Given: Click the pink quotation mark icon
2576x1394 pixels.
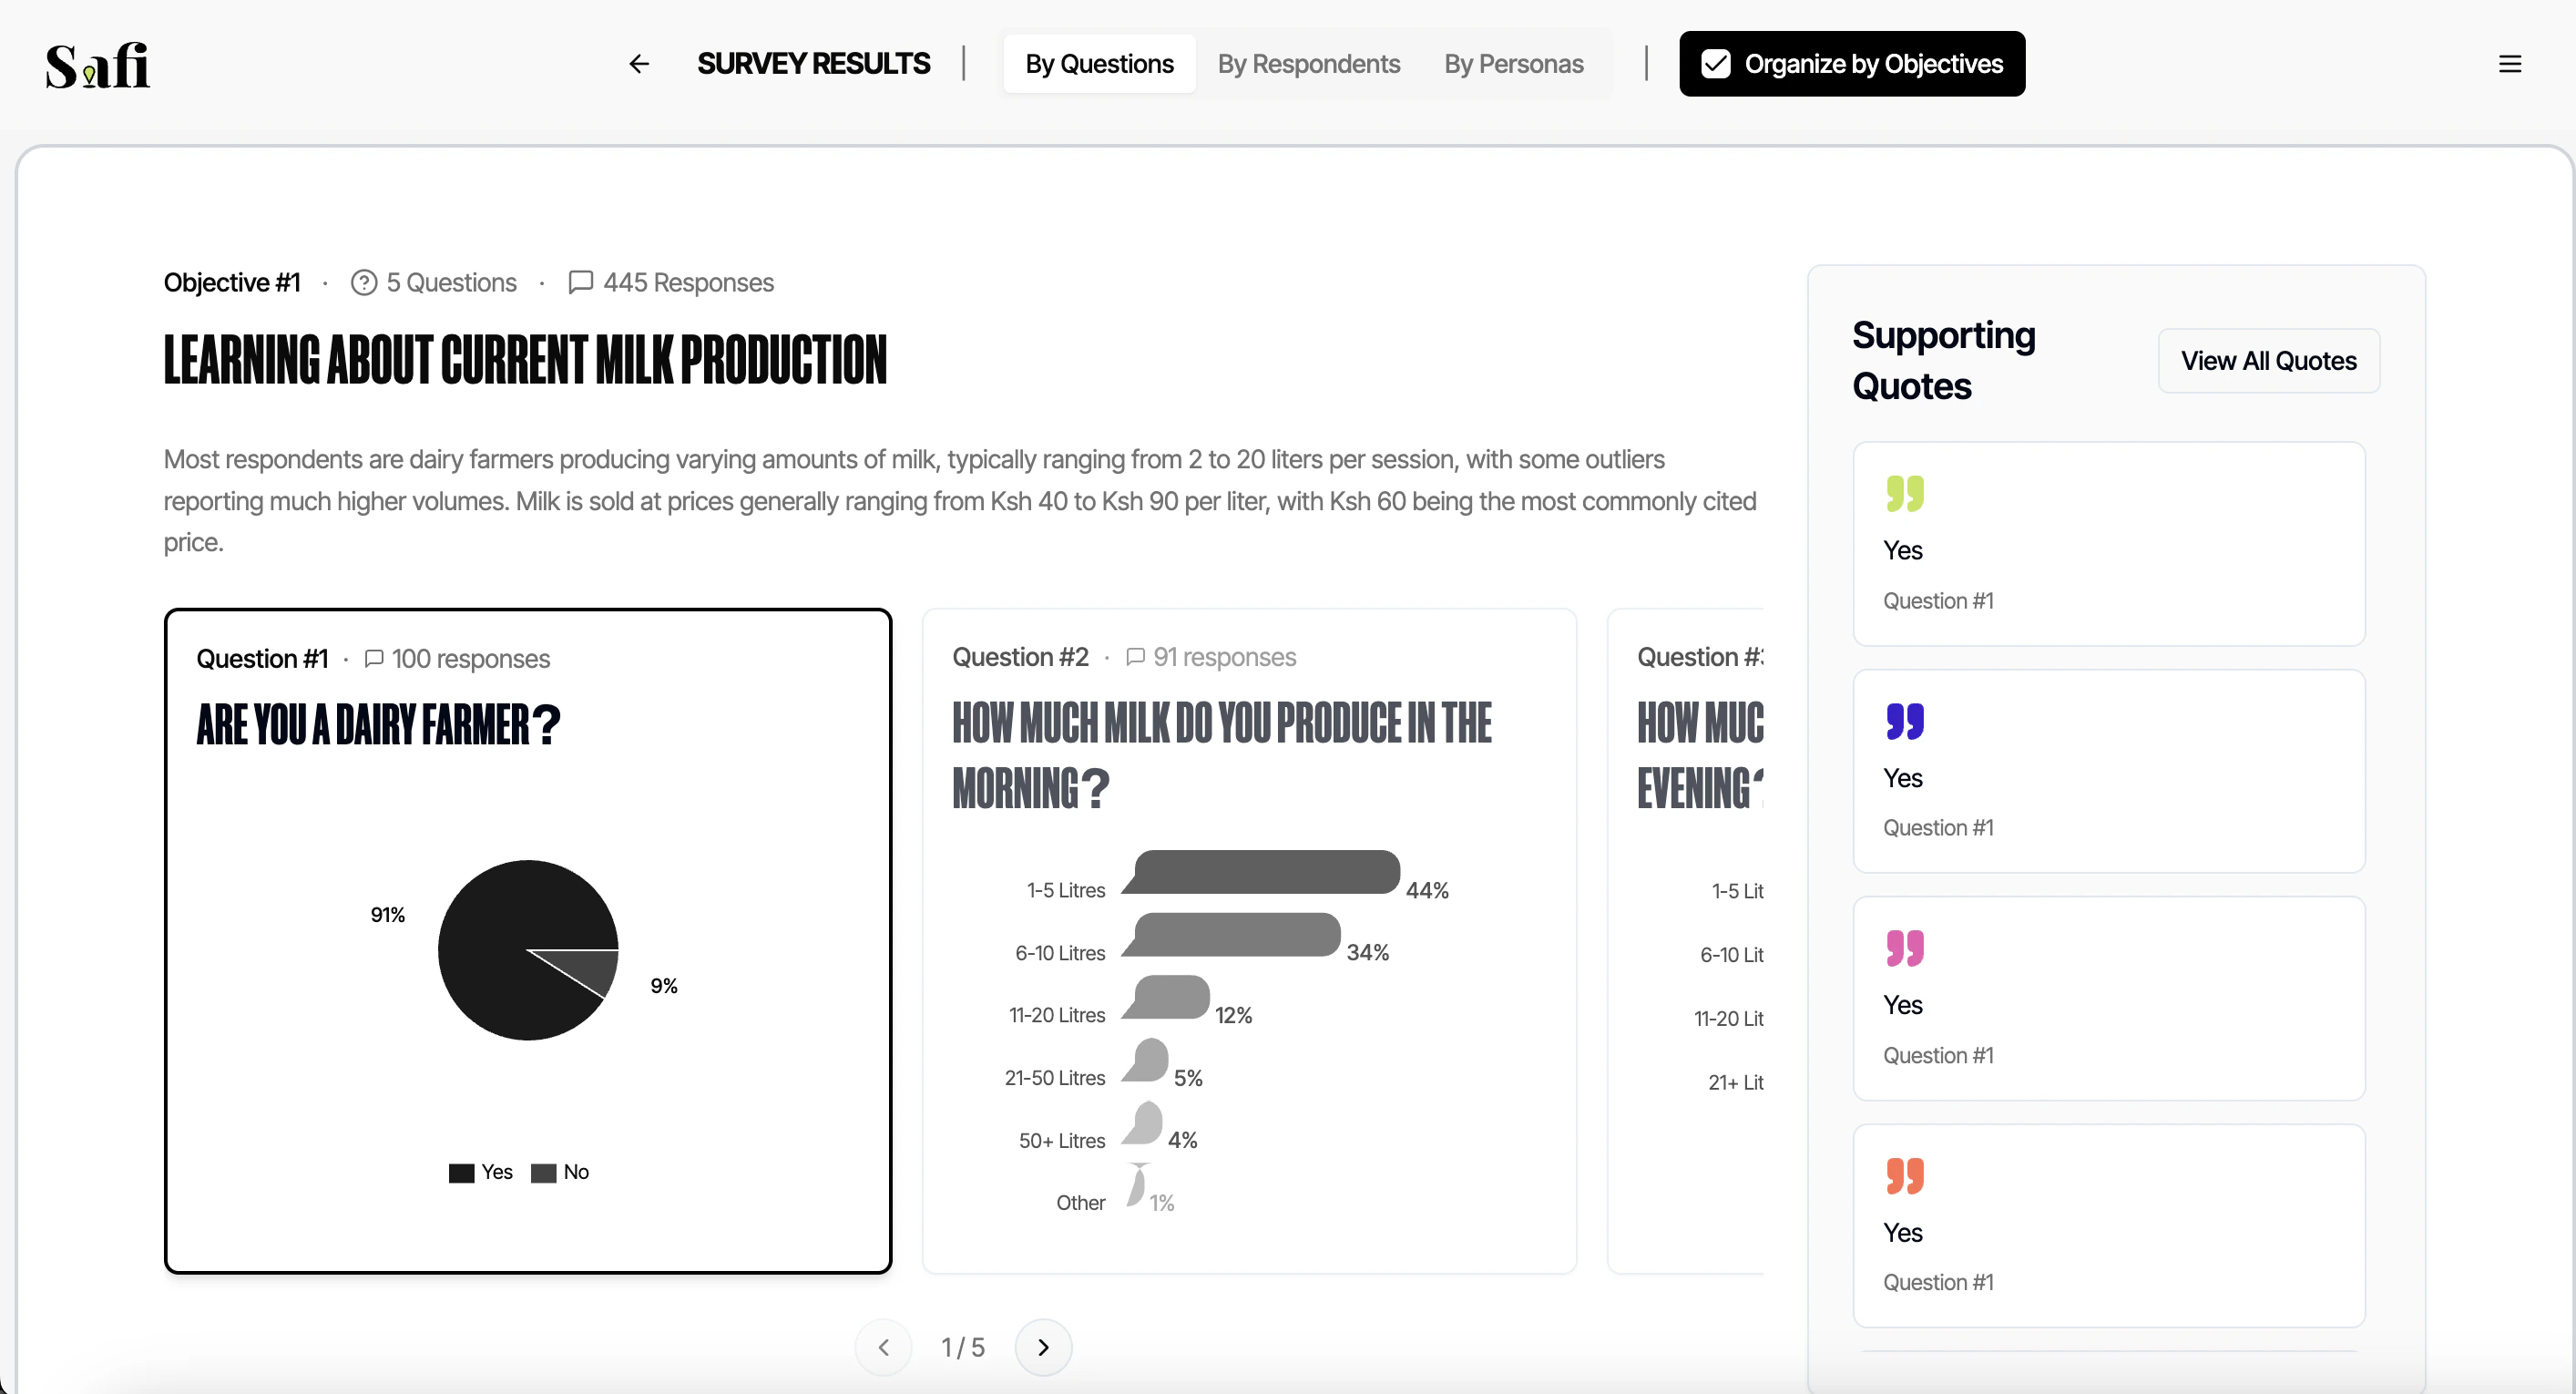Looking at the screenshot, I should tap(1905, 948).
